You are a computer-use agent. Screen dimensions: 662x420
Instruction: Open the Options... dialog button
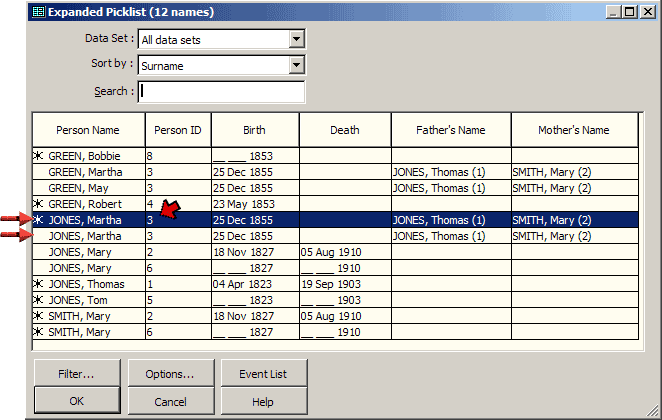click(x=169, y=374)
